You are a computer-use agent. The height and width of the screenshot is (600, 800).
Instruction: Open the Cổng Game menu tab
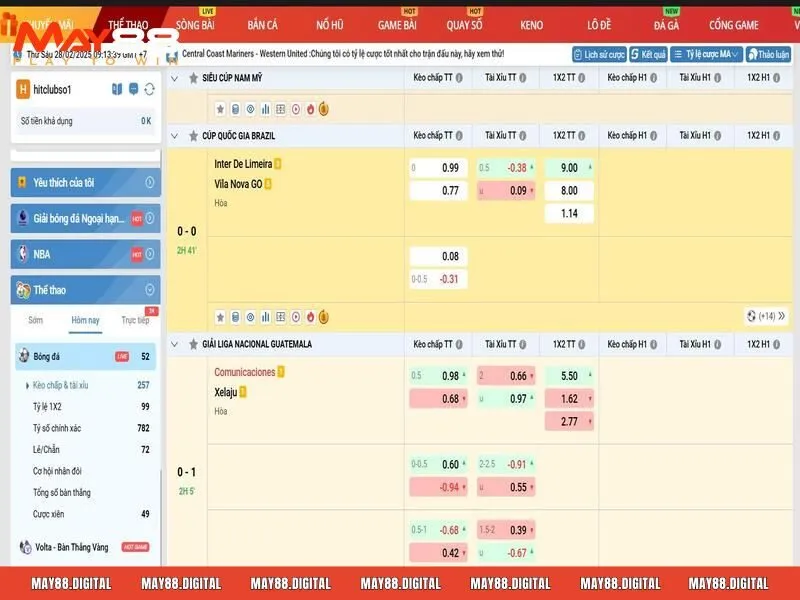coord(734,24)
